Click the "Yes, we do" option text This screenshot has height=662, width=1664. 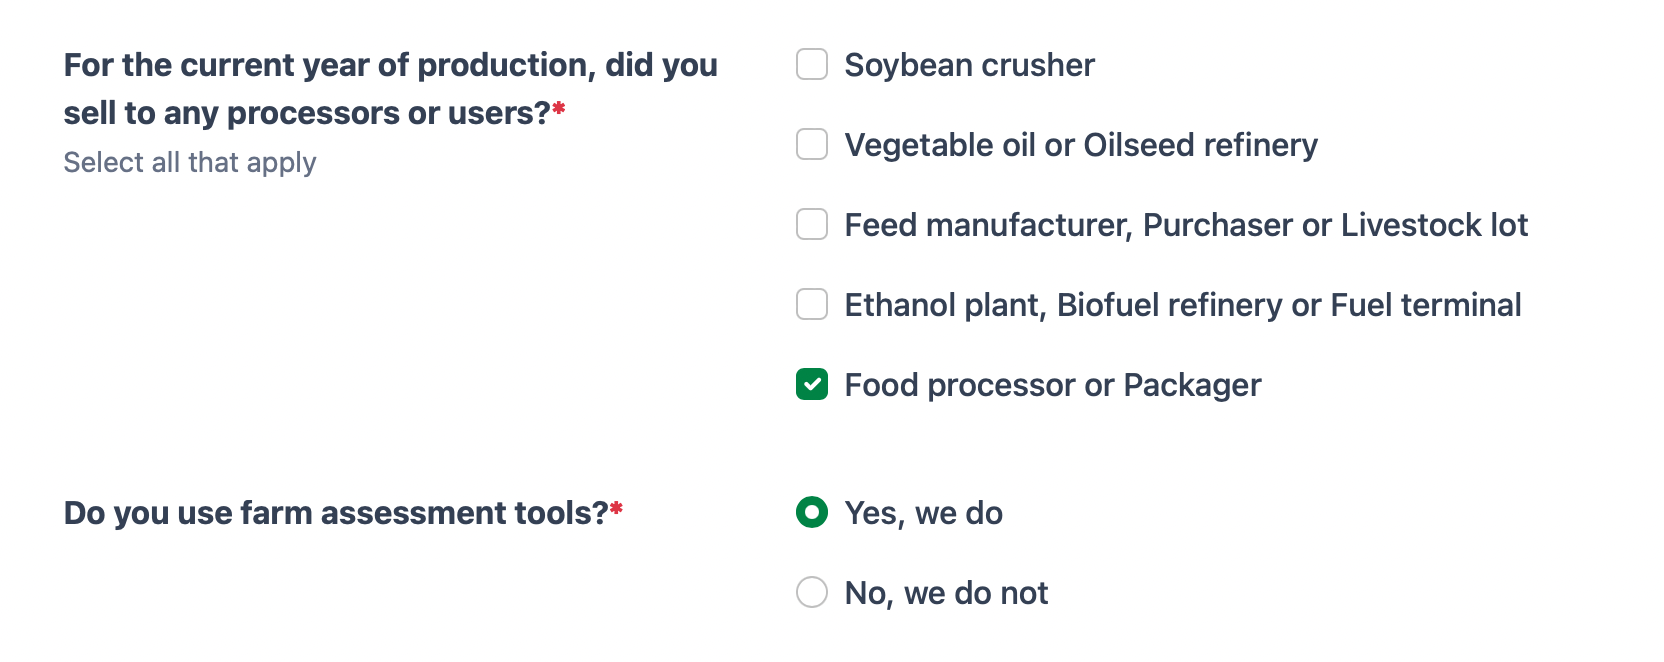pos(923,513)
